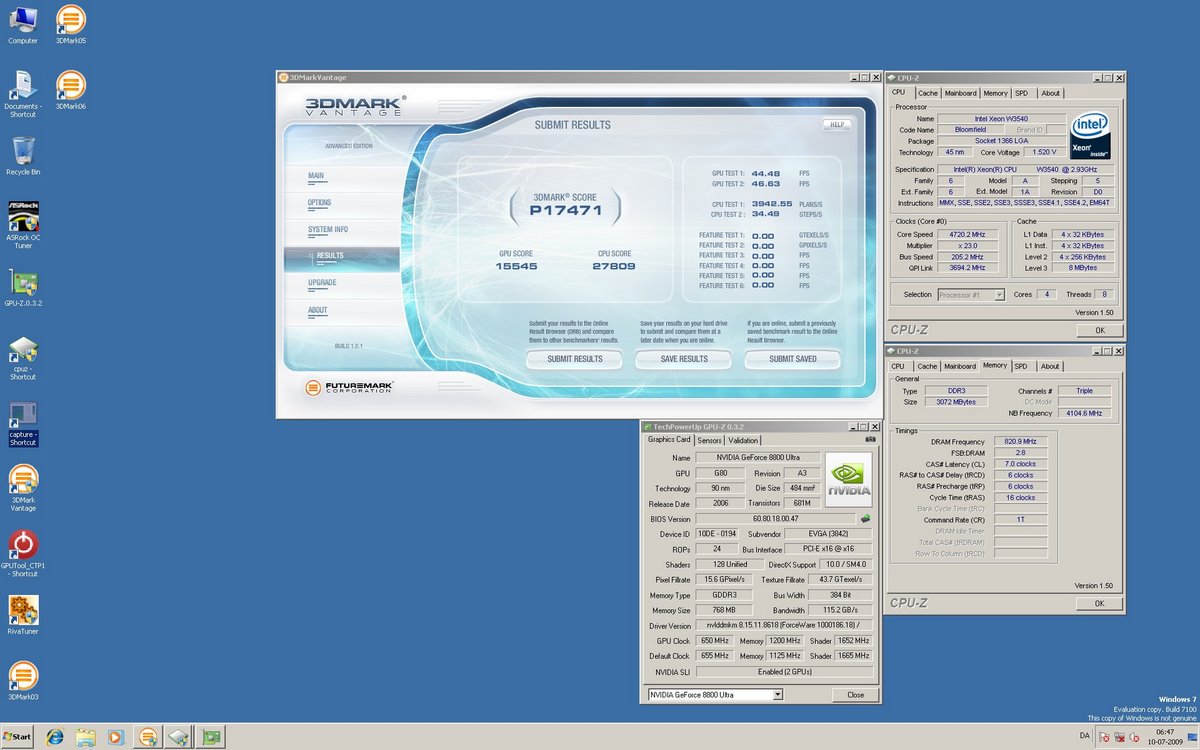Open Windows Media Player on the taskbar
Image resolution: width=1200 pixels, height=750 pixels.
[115, 737]
